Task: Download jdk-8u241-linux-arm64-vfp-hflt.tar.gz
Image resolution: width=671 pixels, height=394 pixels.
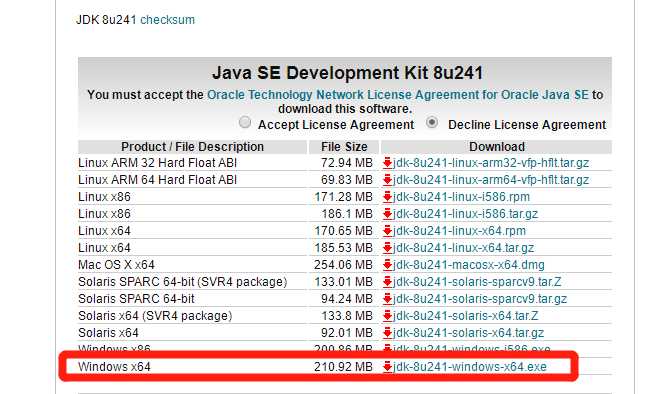Action: click(x=491, y=180)
